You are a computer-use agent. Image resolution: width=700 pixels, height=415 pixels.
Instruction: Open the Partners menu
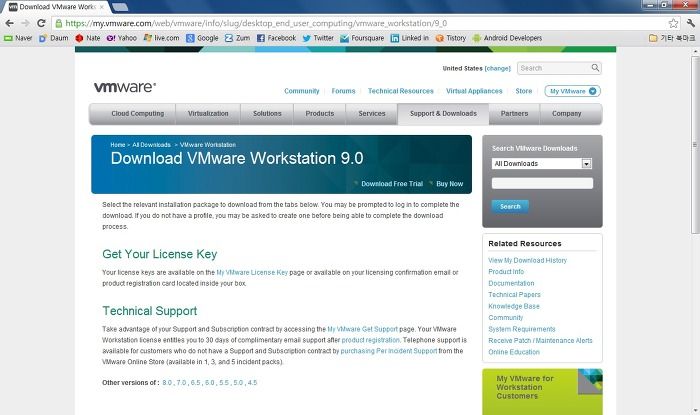(514, 114)
